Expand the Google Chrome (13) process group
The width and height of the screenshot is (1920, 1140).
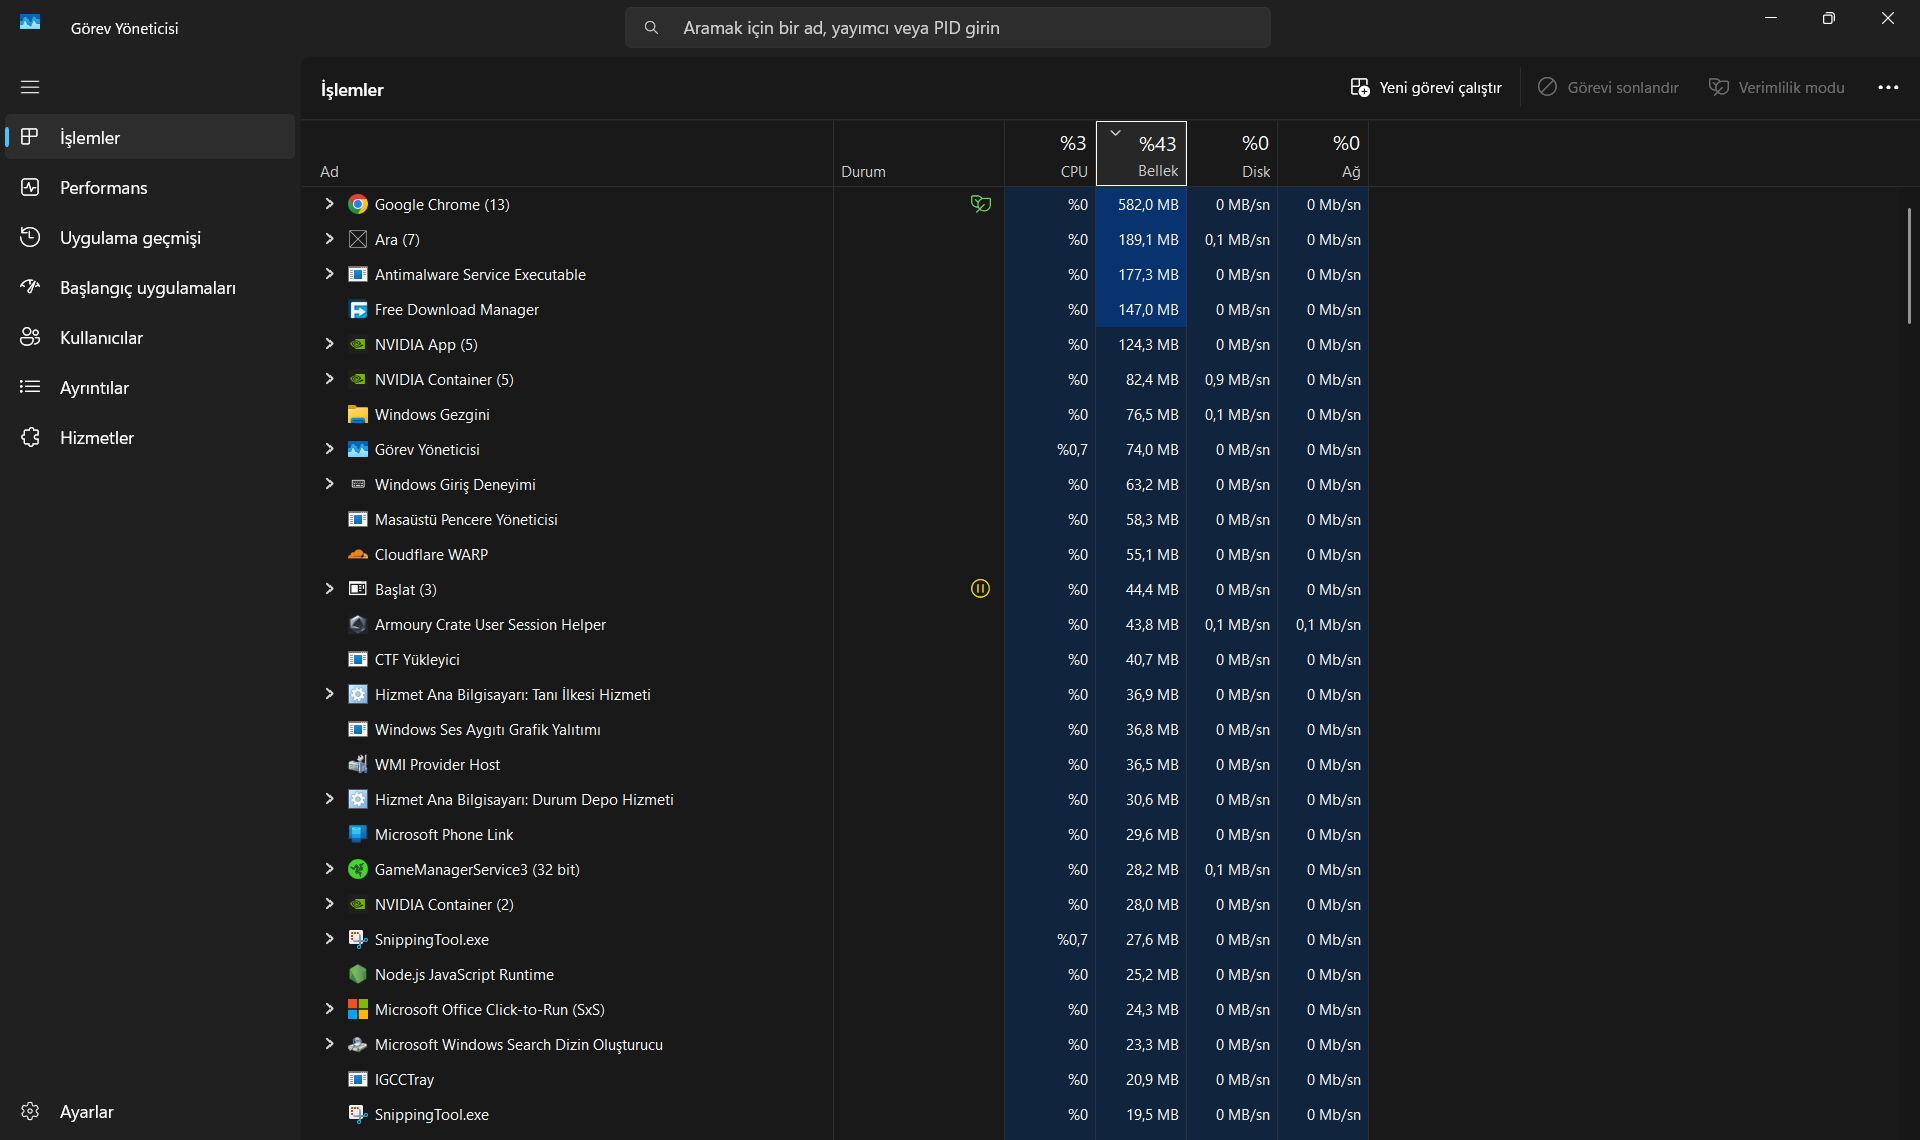coord(329,204)
